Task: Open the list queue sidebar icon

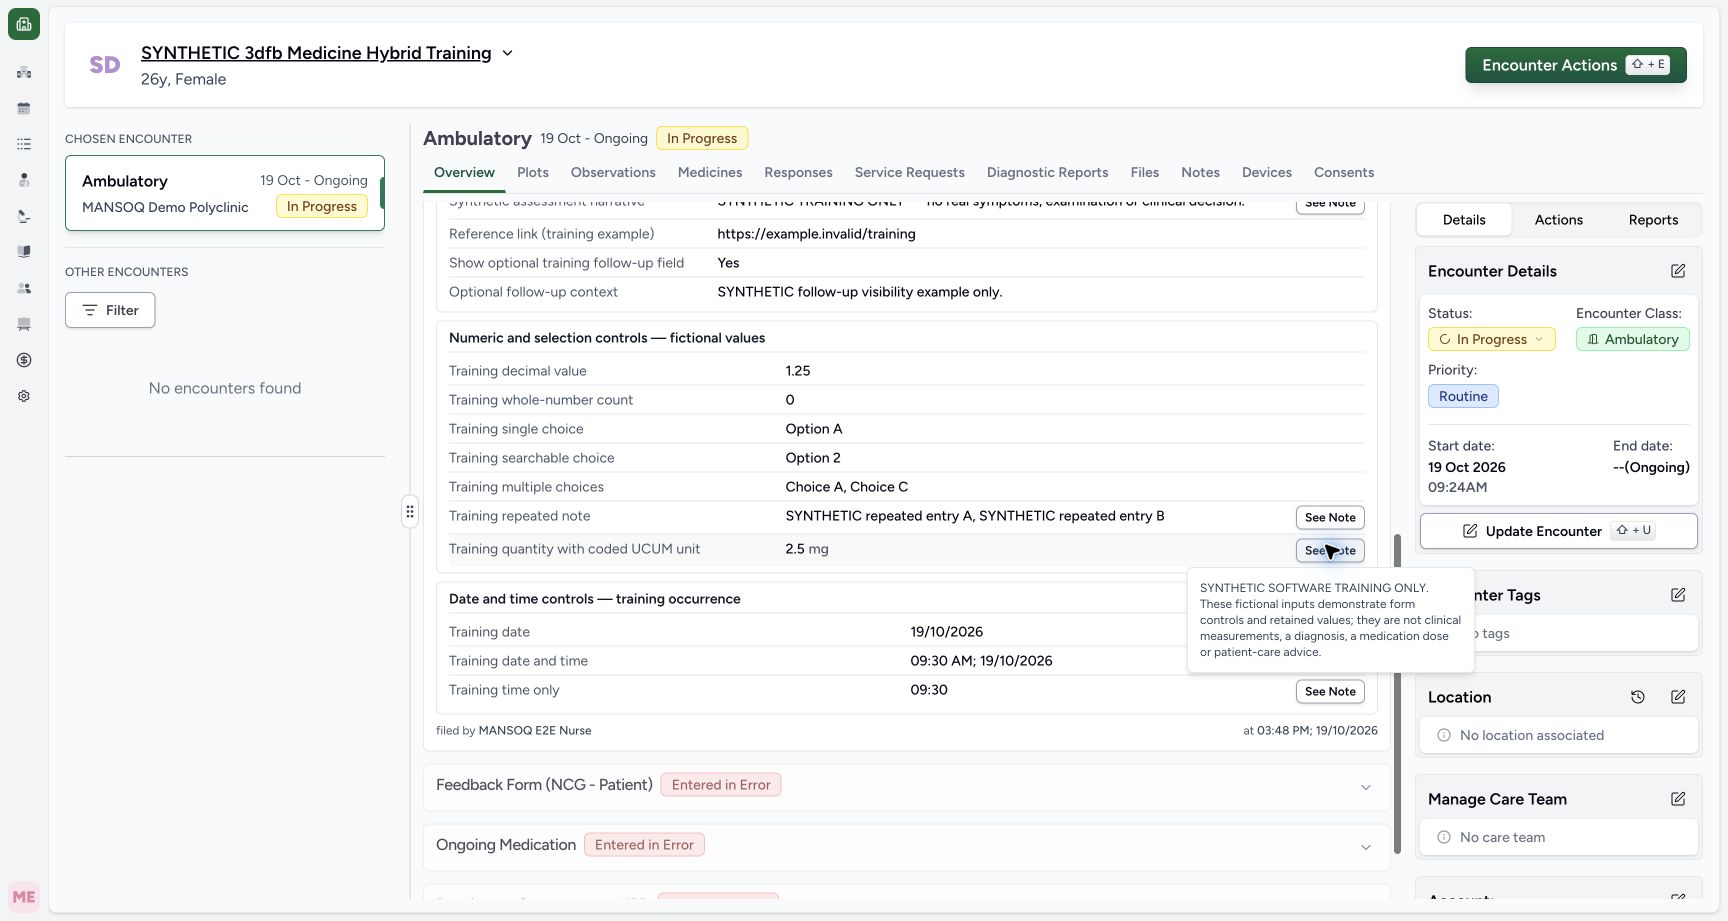Action: [x=24, y=144]
